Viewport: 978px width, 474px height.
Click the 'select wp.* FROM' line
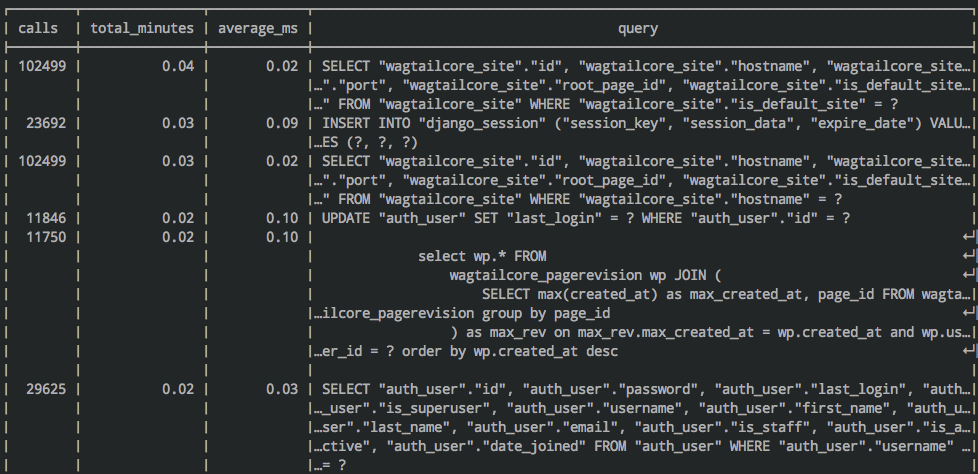[482, 256]
